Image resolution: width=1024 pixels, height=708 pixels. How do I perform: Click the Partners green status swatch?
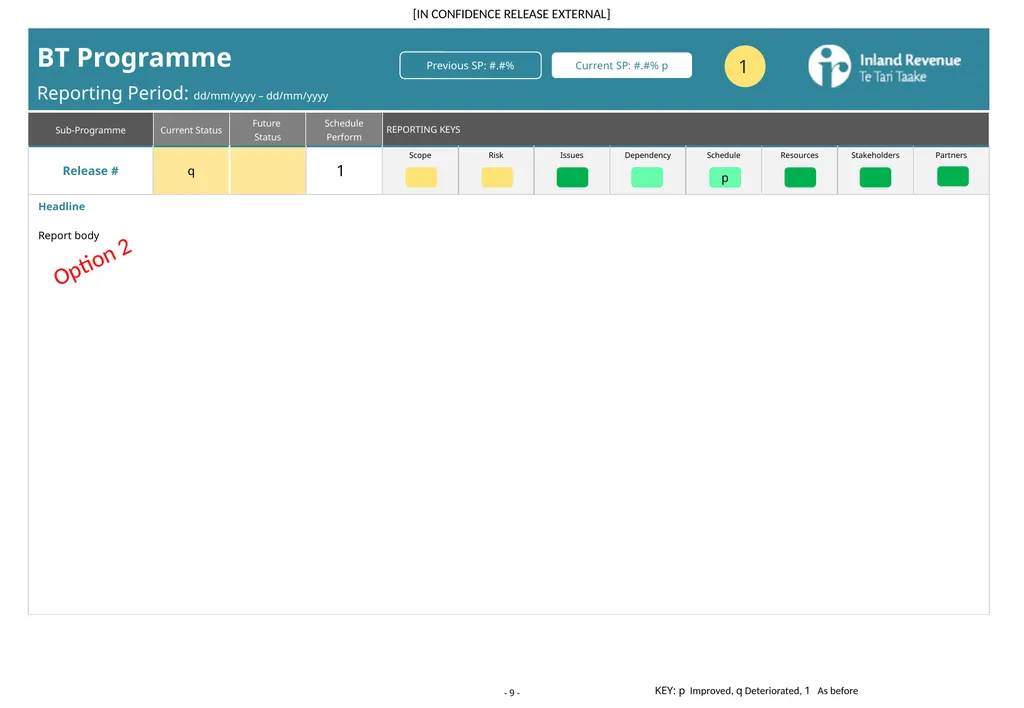tap(953, 176)
